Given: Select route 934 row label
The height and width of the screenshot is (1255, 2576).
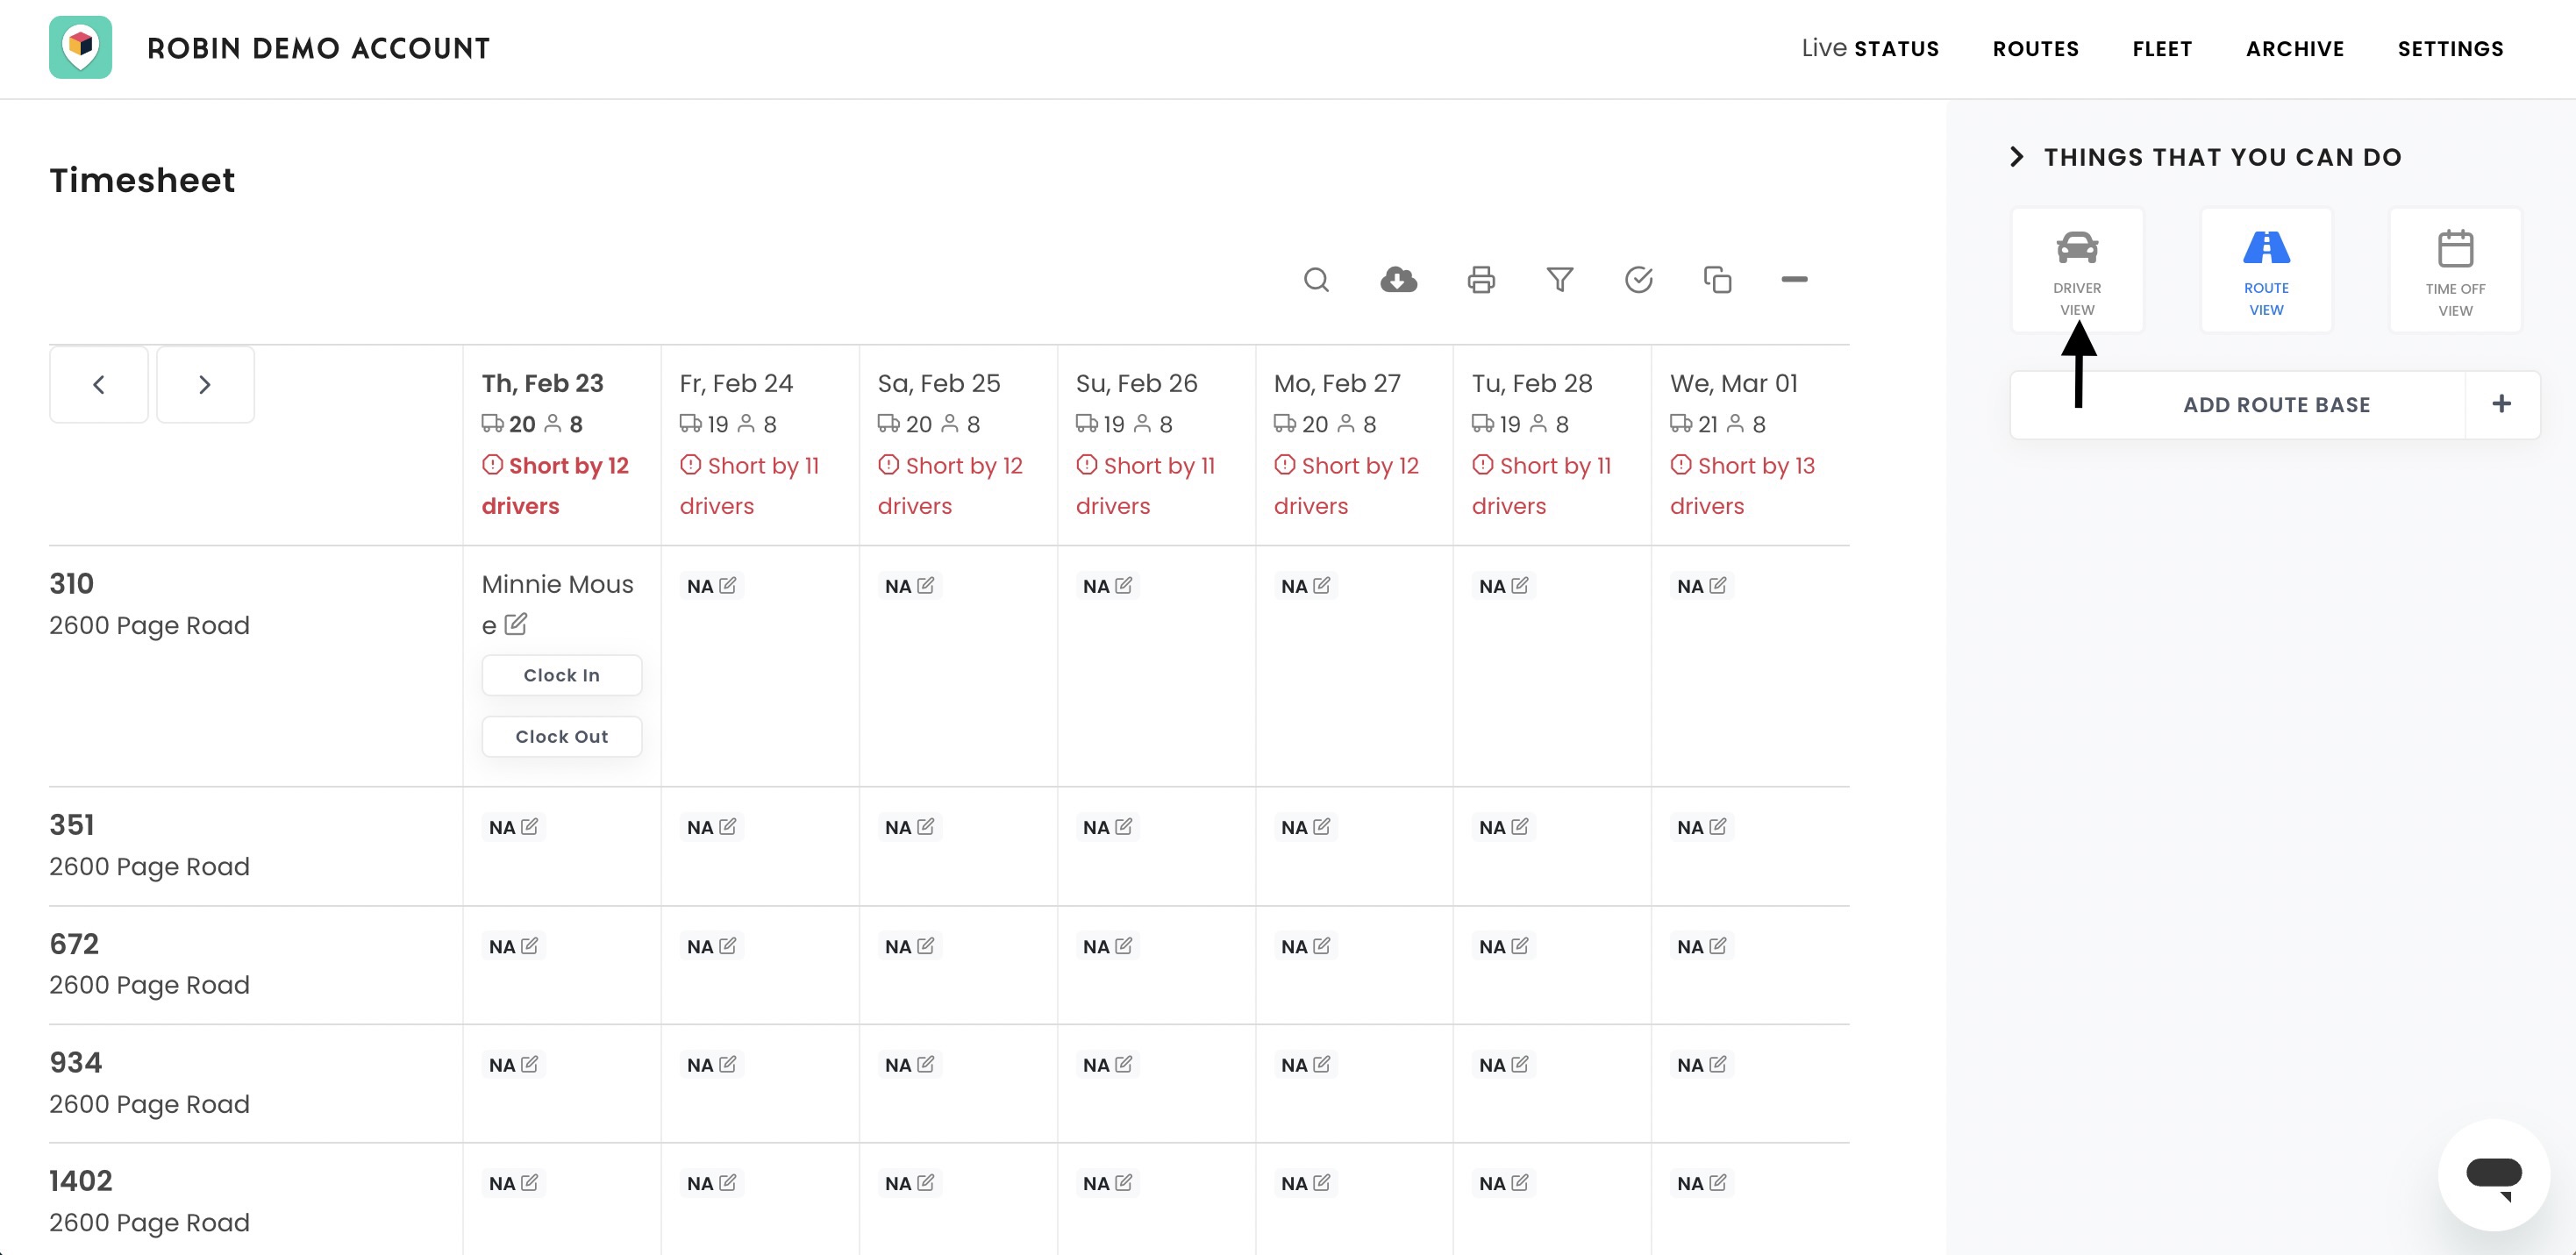Looking at the screenshot, I should tap(75, 1062).
